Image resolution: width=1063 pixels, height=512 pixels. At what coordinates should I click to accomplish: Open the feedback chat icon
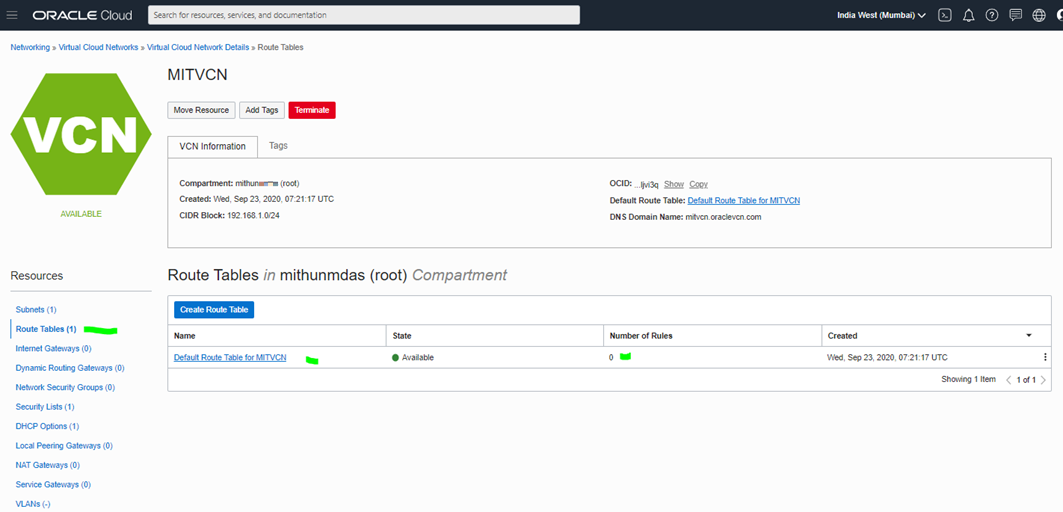click(1016, 15)
